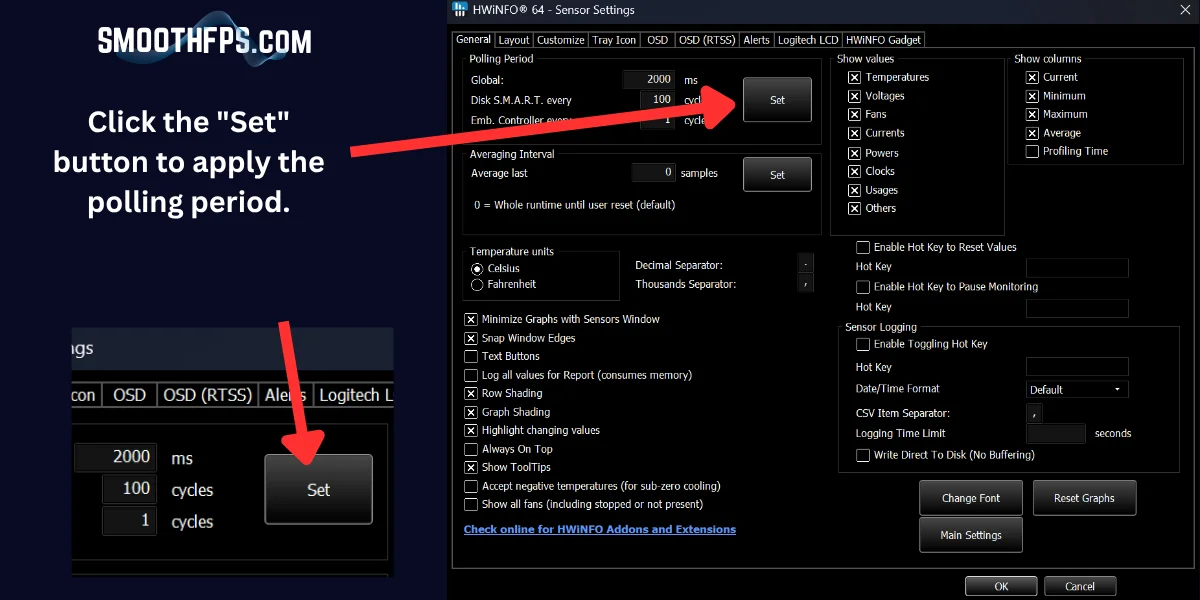Image resolution: width=1200 pixels, height=600 pixels.
Task: Apply polling period with the Set button
Action: (x=777, y=99)
